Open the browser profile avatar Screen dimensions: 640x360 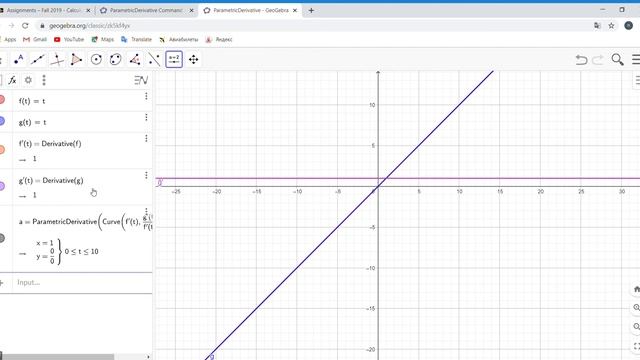(629, 26)
